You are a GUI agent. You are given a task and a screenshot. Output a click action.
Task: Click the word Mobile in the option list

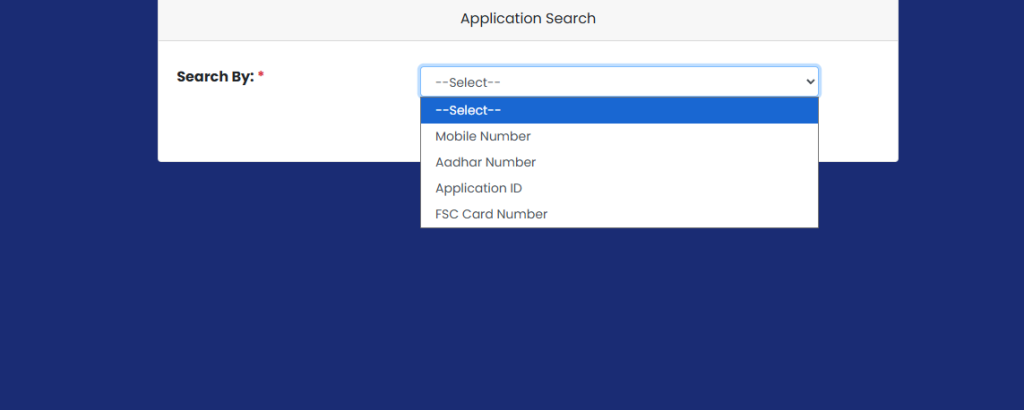[x=455, y=136]
